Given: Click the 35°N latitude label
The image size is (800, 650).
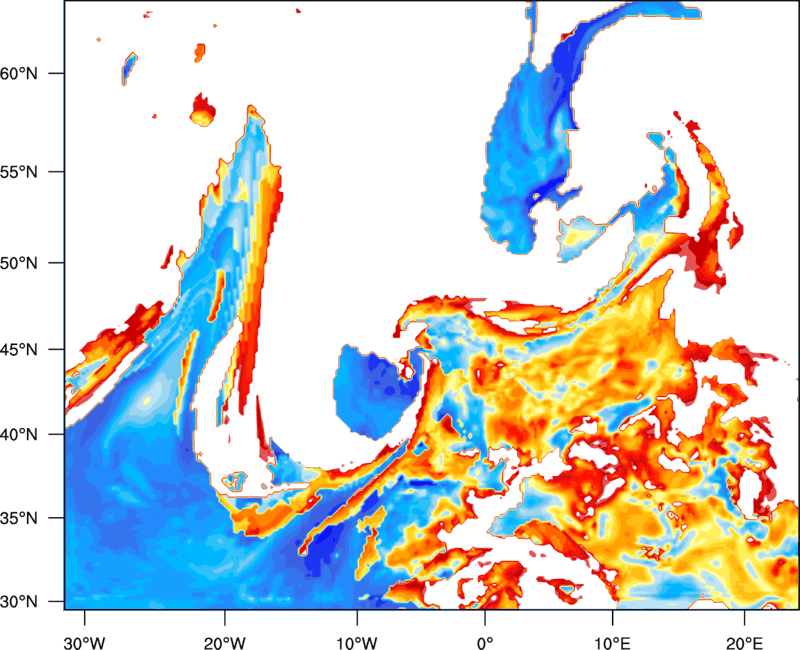Looking at the screenshot, I should [x=19, y=518].
